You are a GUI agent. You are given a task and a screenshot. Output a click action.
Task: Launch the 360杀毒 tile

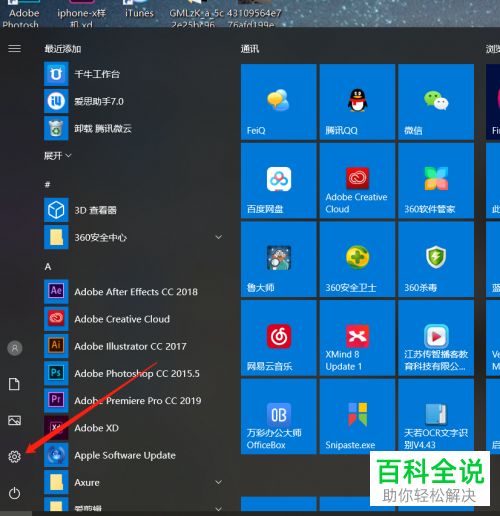click(436, 259)
